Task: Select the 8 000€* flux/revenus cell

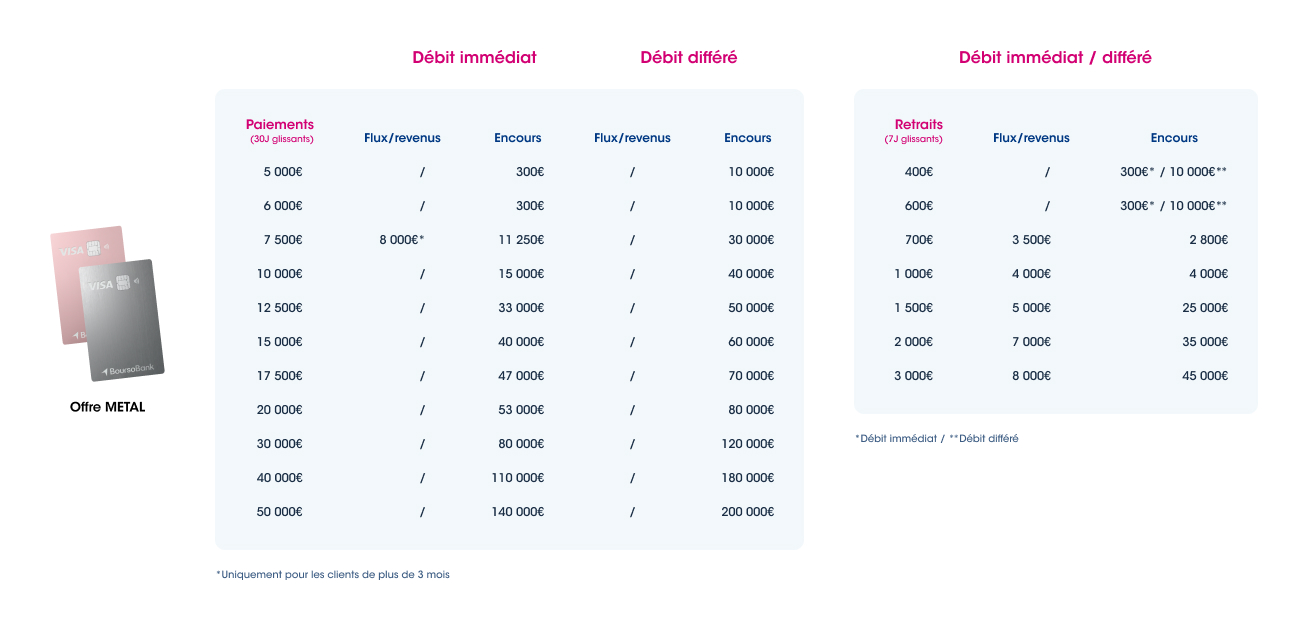Action: (402, 240)
